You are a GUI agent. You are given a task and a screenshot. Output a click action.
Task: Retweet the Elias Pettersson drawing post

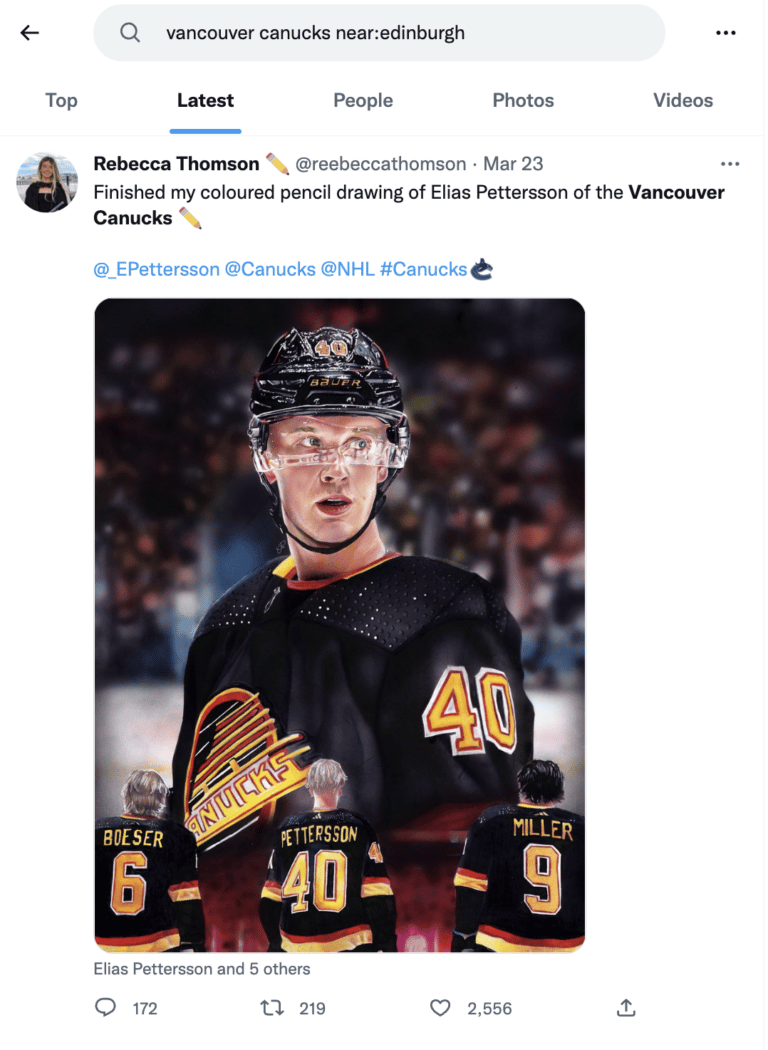tap(272, 1008)
